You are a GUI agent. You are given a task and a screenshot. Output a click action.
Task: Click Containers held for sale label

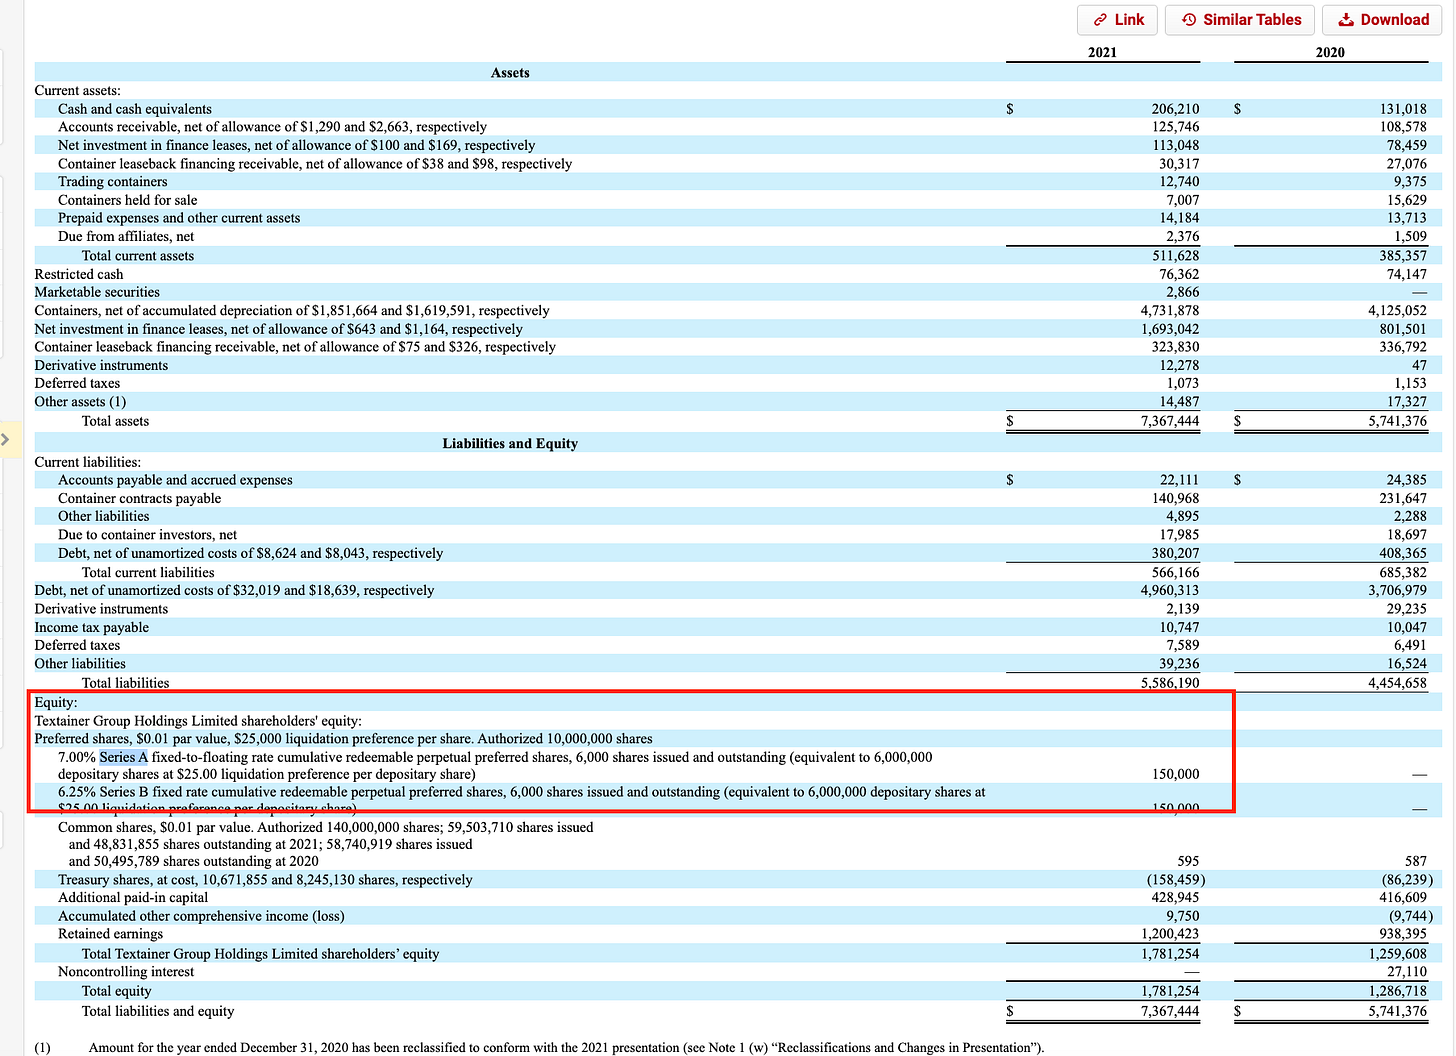click(128, 200)
